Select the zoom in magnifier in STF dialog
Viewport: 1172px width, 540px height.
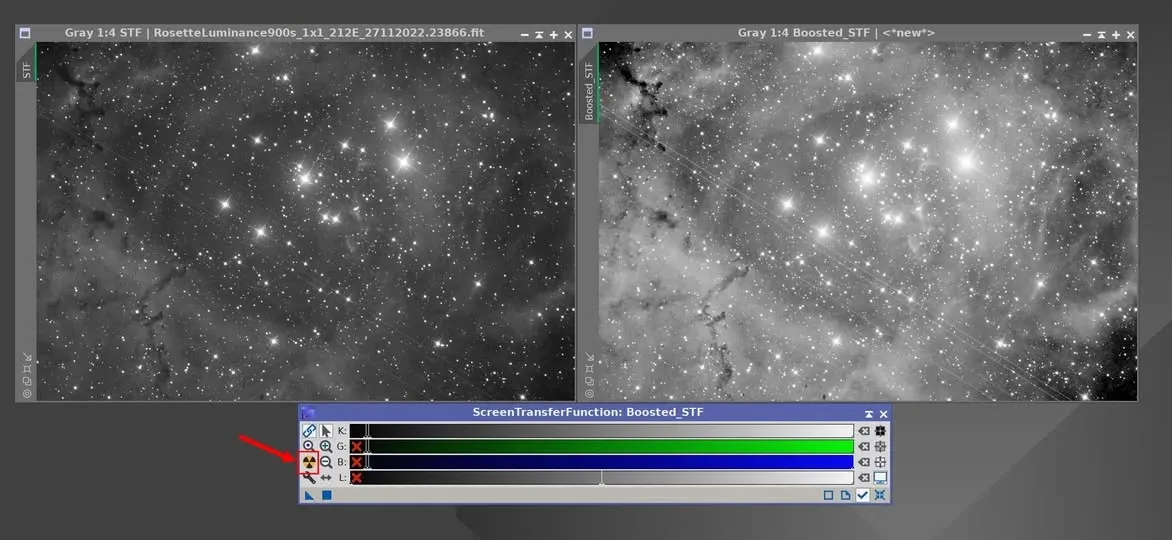tap(326, 447)
